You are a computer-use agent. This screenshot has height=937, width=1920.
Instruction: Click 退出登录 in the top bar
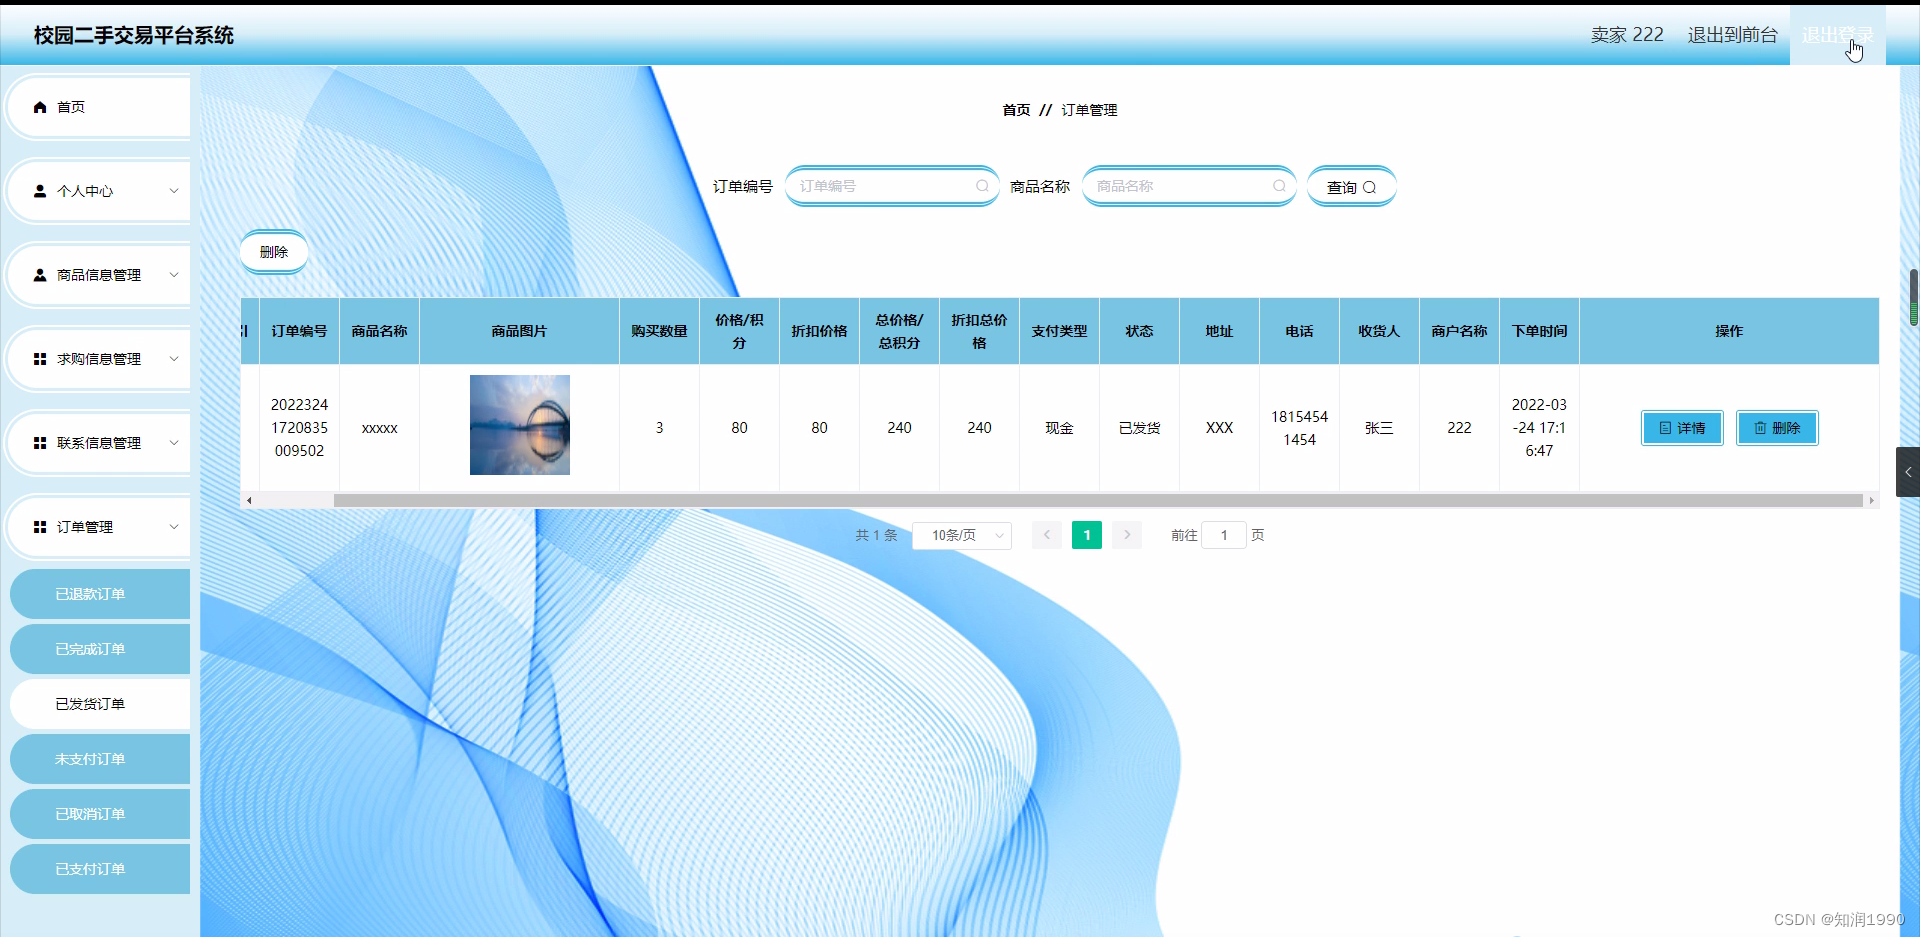[1839, 34]
